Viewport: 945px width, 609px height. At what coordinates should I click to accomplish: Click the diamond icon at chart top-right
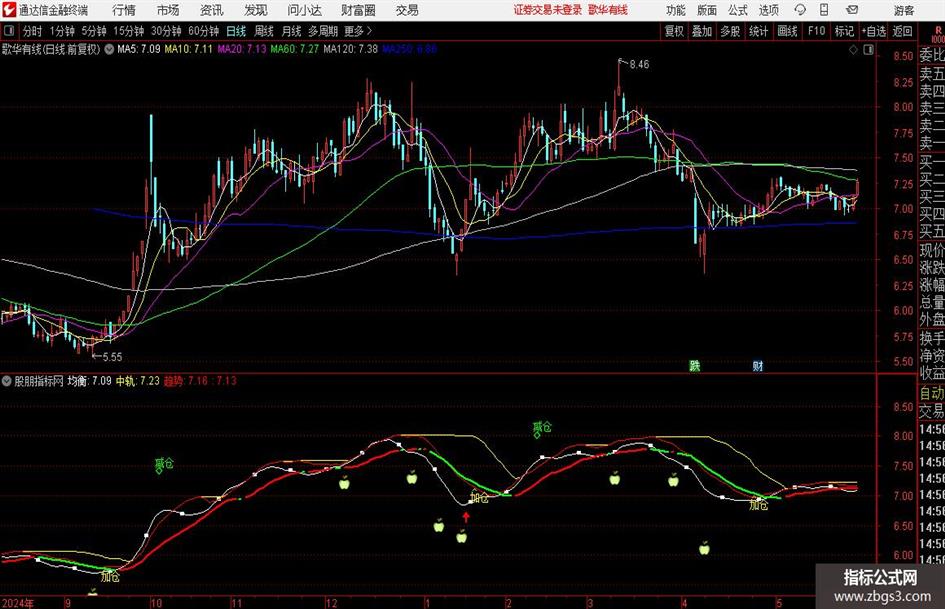click(853, 50)
